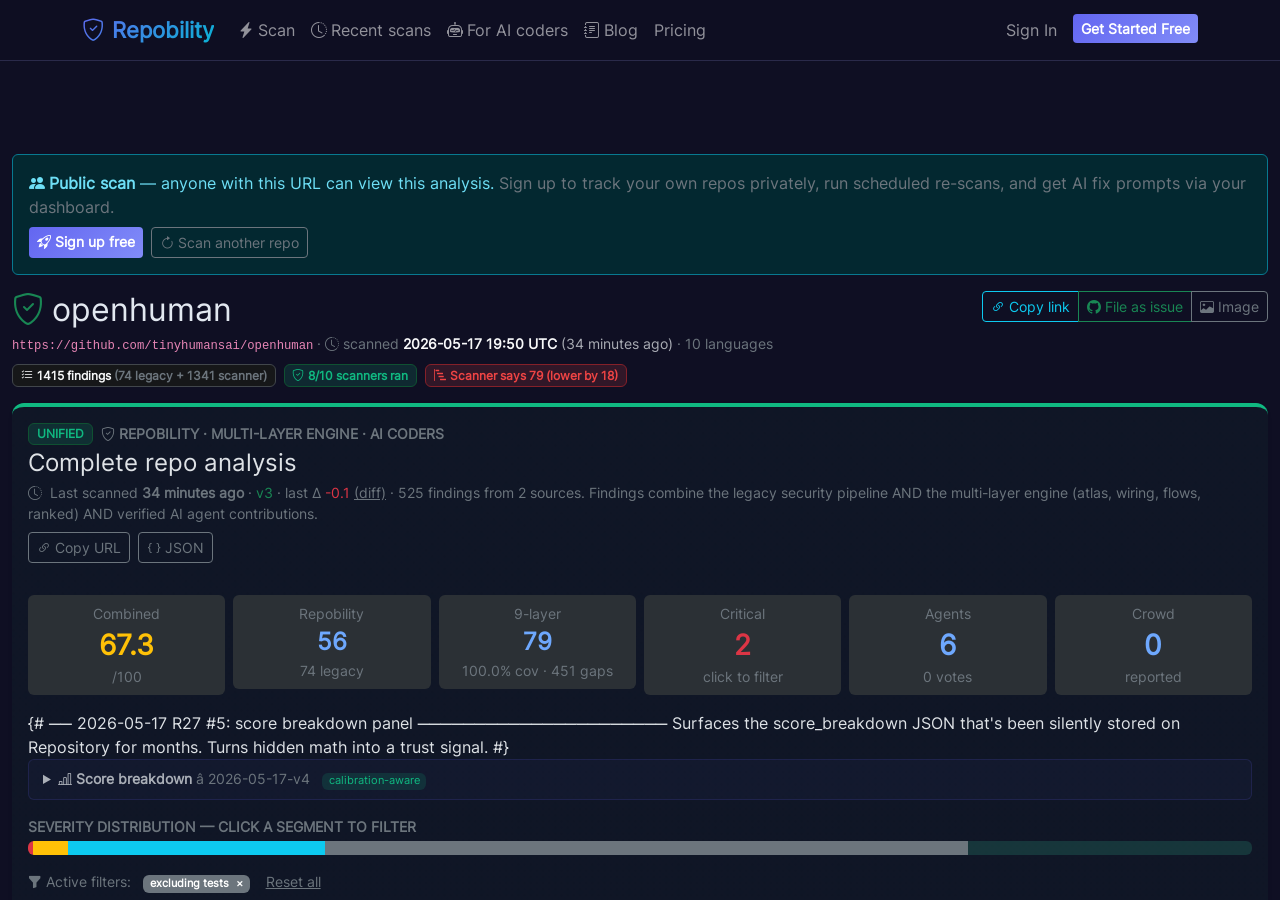
Task: Filter by the Critical 2 card
Action: coord(742,645)
